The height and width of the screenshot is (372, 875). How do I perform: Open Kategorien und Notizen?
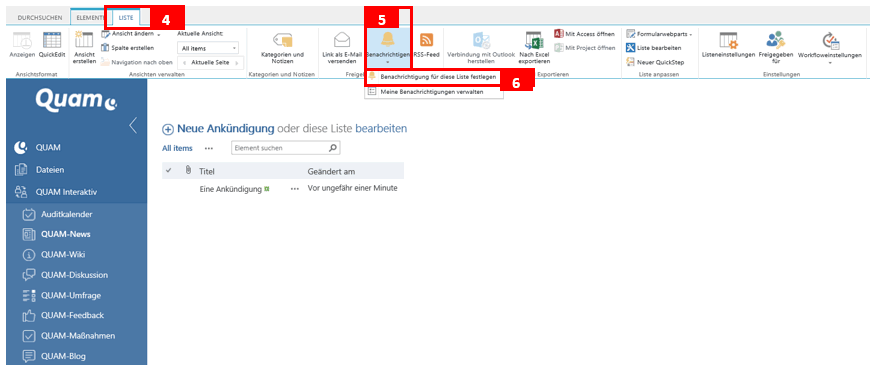282,48
